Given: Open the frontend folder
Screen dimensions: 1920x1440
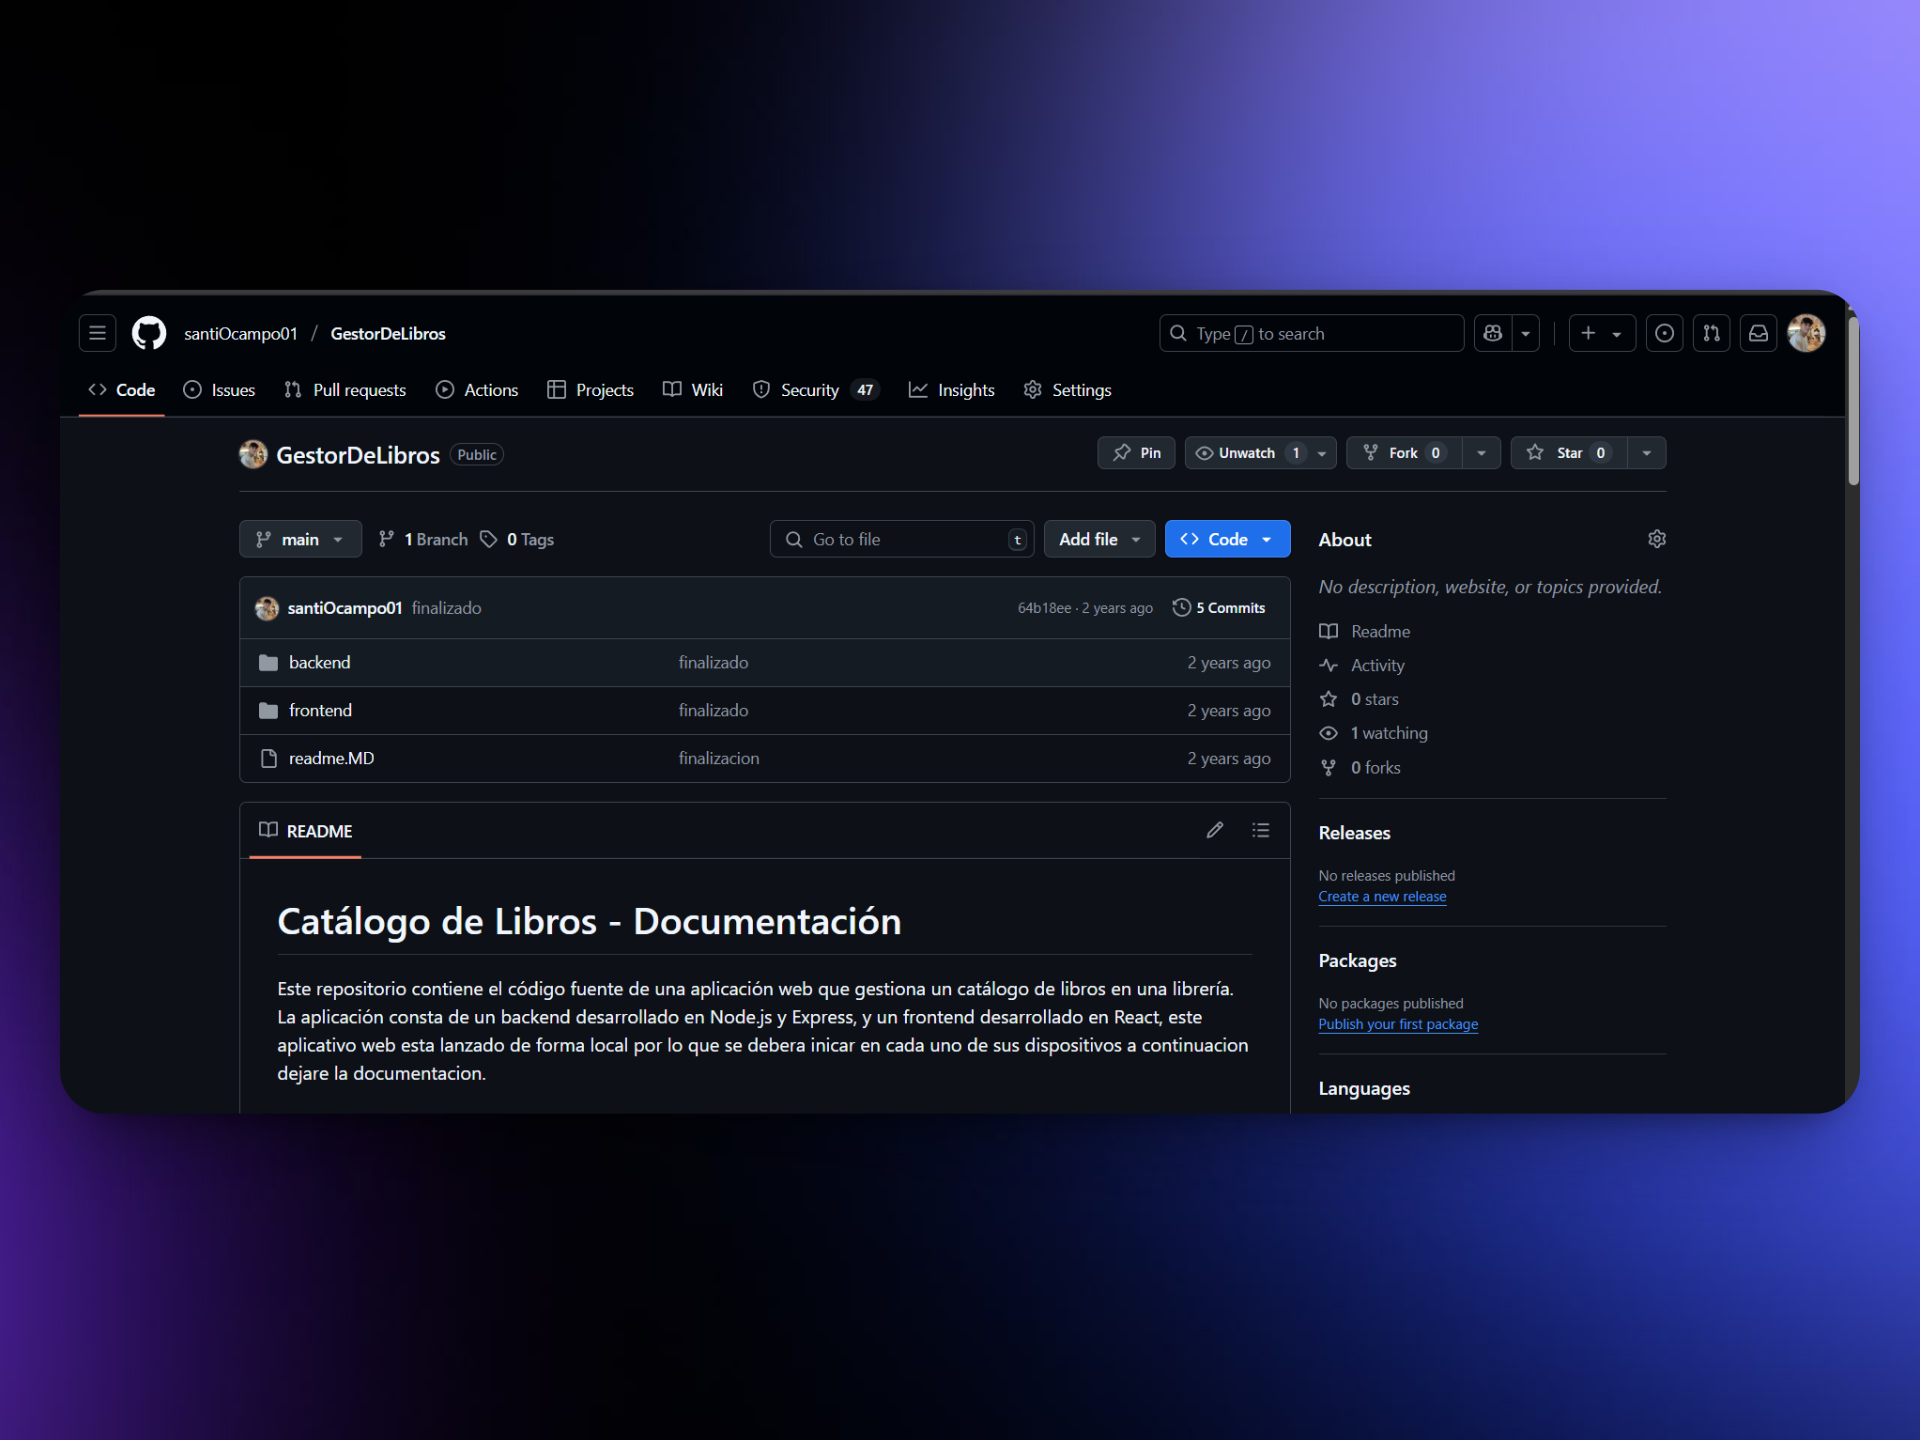Looking at the screenshot, I should 320,711.
